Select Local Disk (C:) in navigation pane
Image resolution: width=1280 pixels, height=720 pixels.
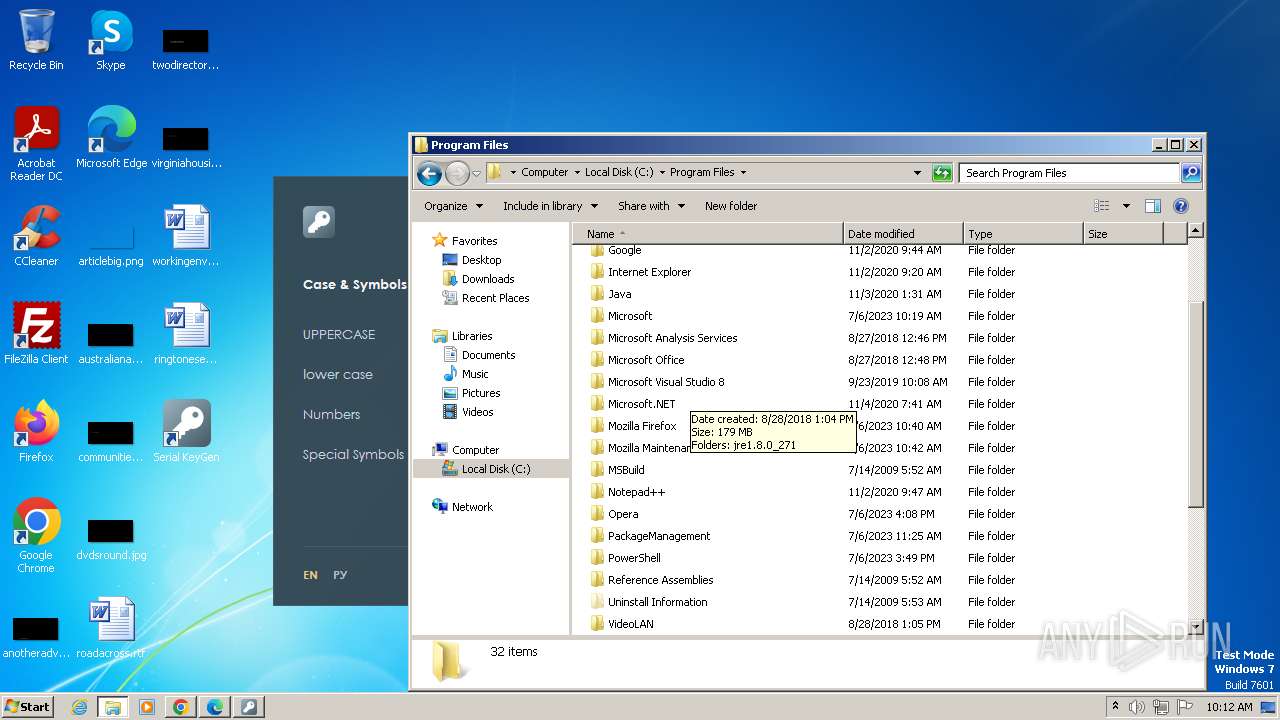(495, 469)
